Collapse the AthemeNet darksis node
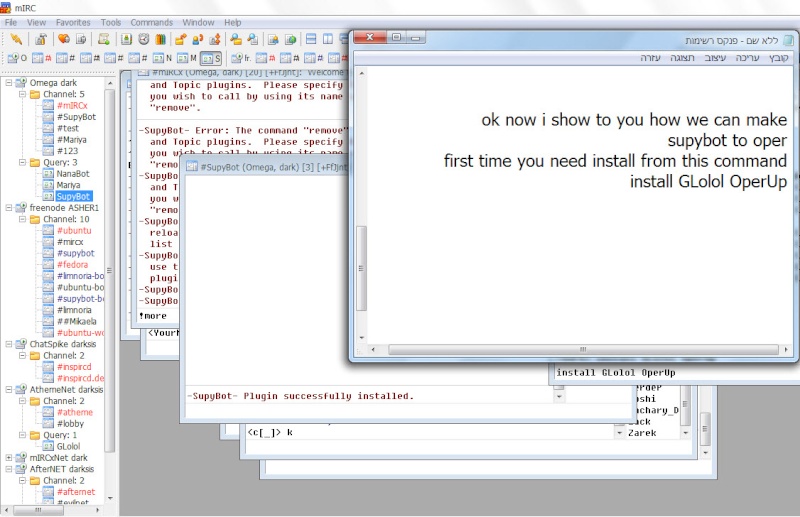The image size is (800, 517). (9, 389)
